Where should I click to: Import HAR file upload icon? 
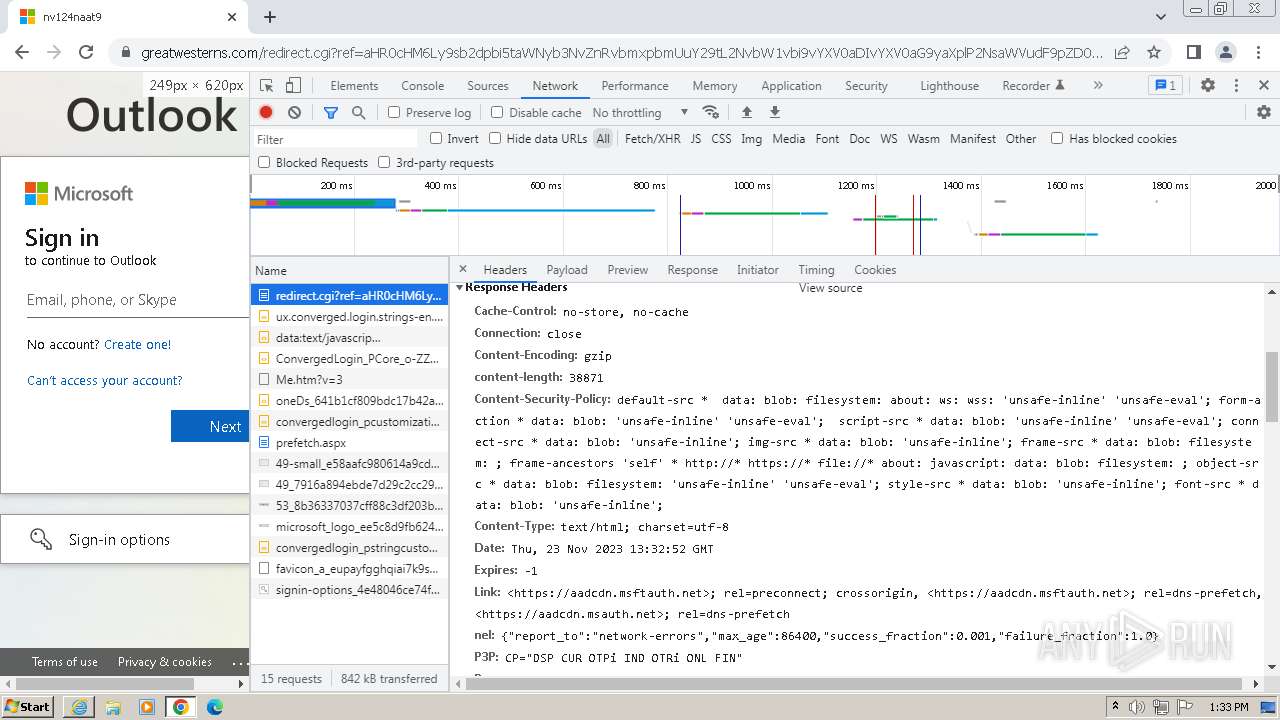pos(746,112)
